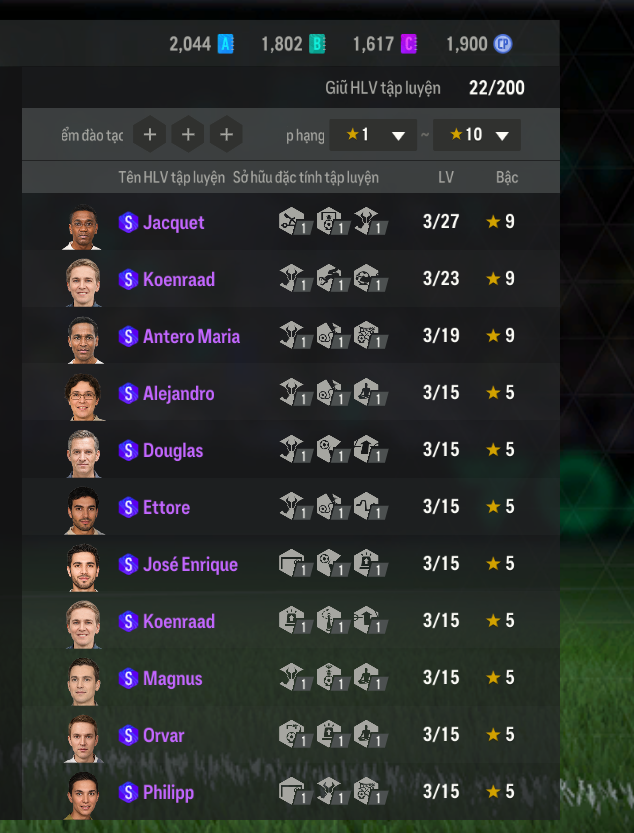
Task: Add a trait in the first plus filter slot
Action: [x=150, y=134]
